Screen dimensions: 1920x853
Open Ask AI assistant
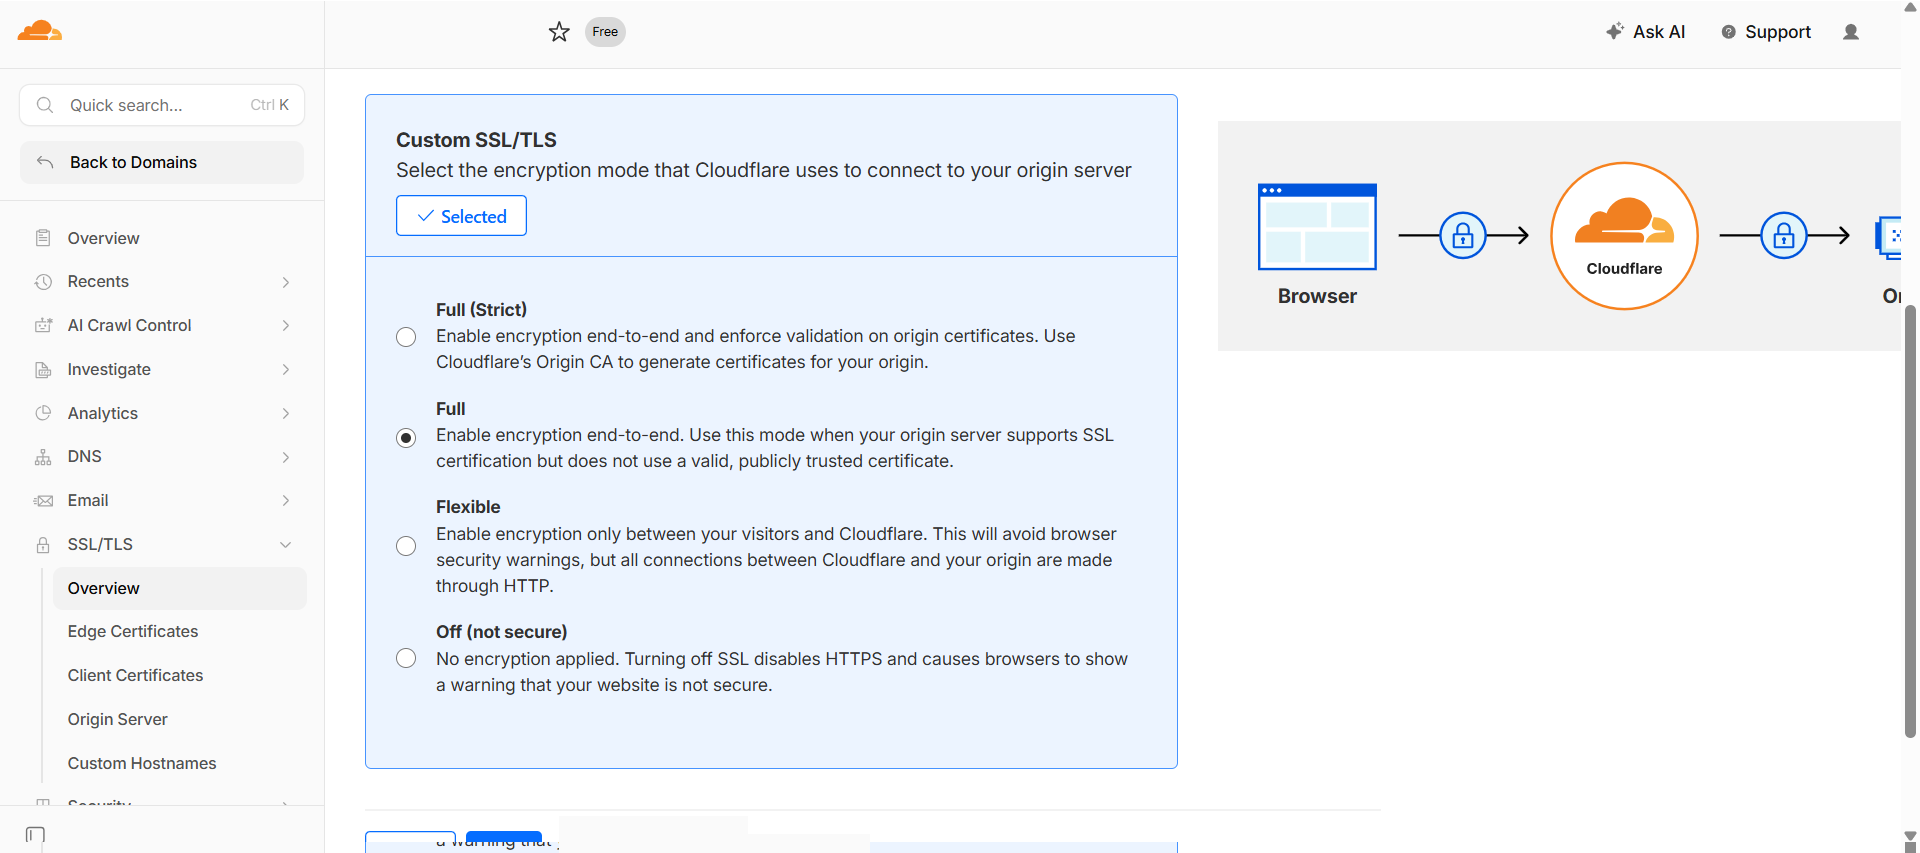click(1645, 32)
